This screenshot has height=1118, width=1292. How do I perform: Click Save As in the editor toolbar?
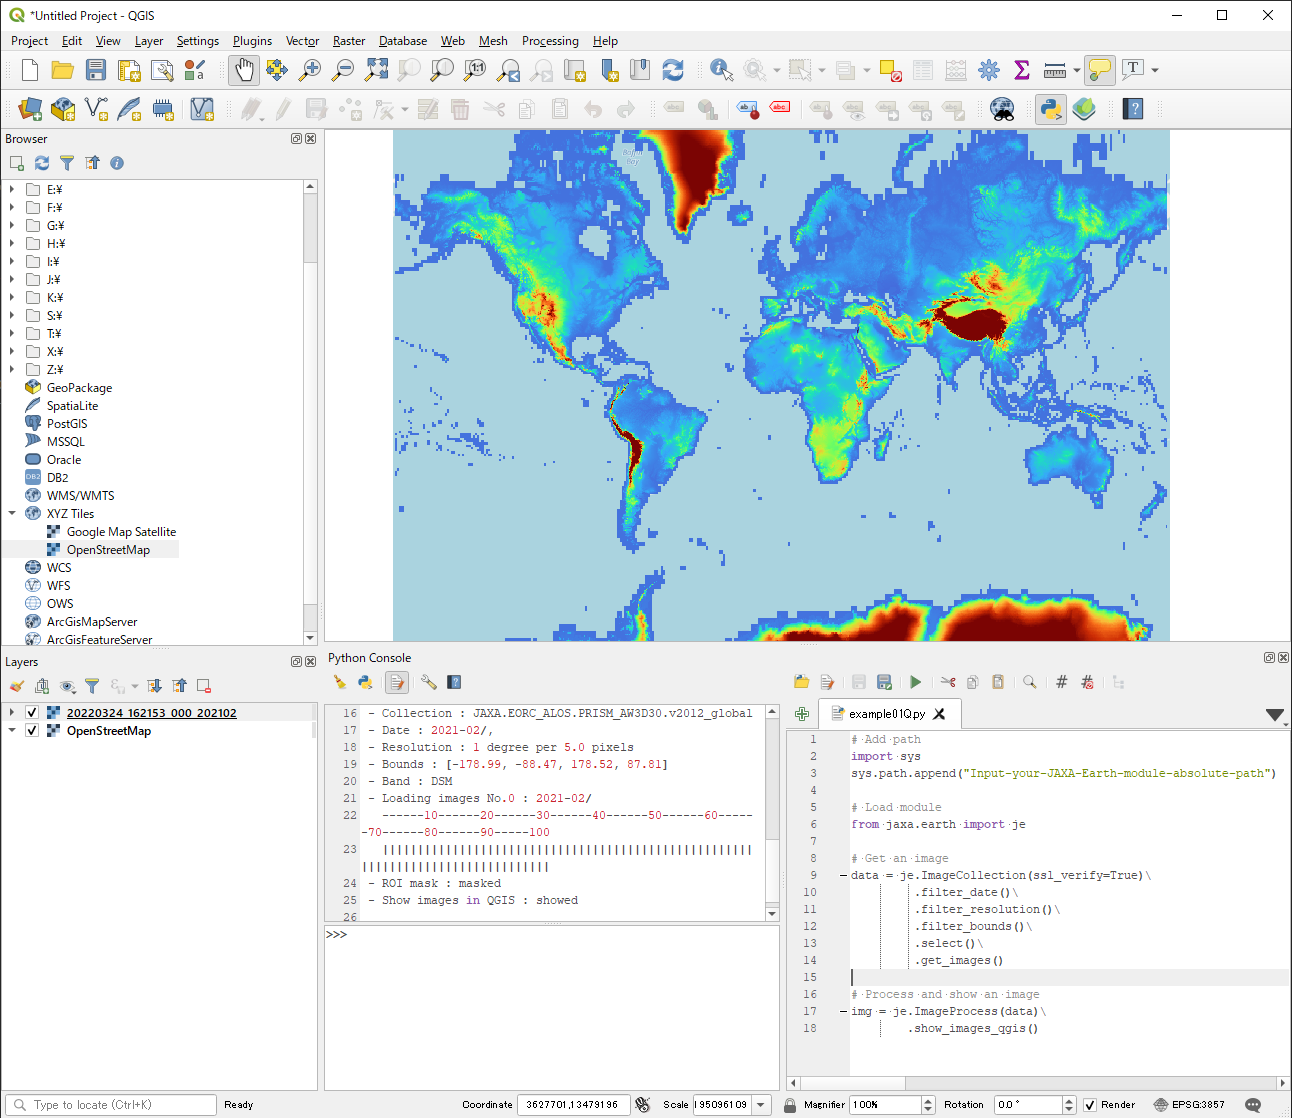[x=884, y=681]
